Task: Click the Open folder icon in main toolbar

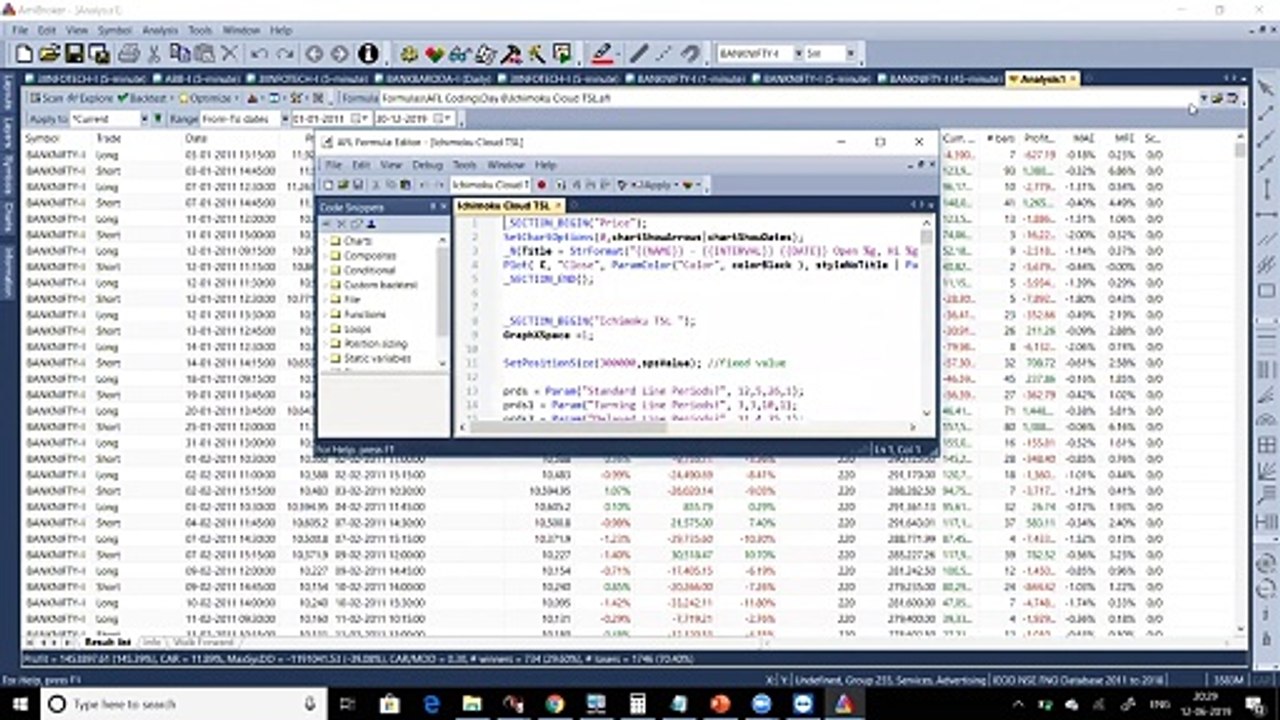Action: [49, 53]
